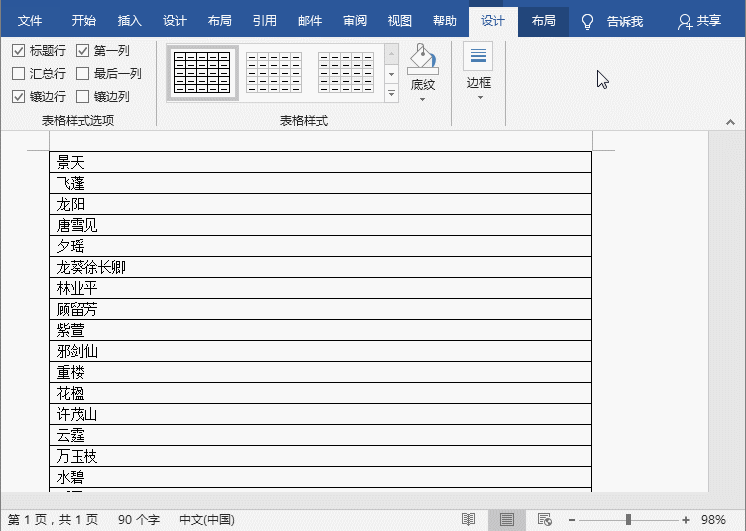The width and height of the screenshot is (746, 531).
Task: Click the zoom slider handle
Action: pyautogui.click(x=628, y=520)
